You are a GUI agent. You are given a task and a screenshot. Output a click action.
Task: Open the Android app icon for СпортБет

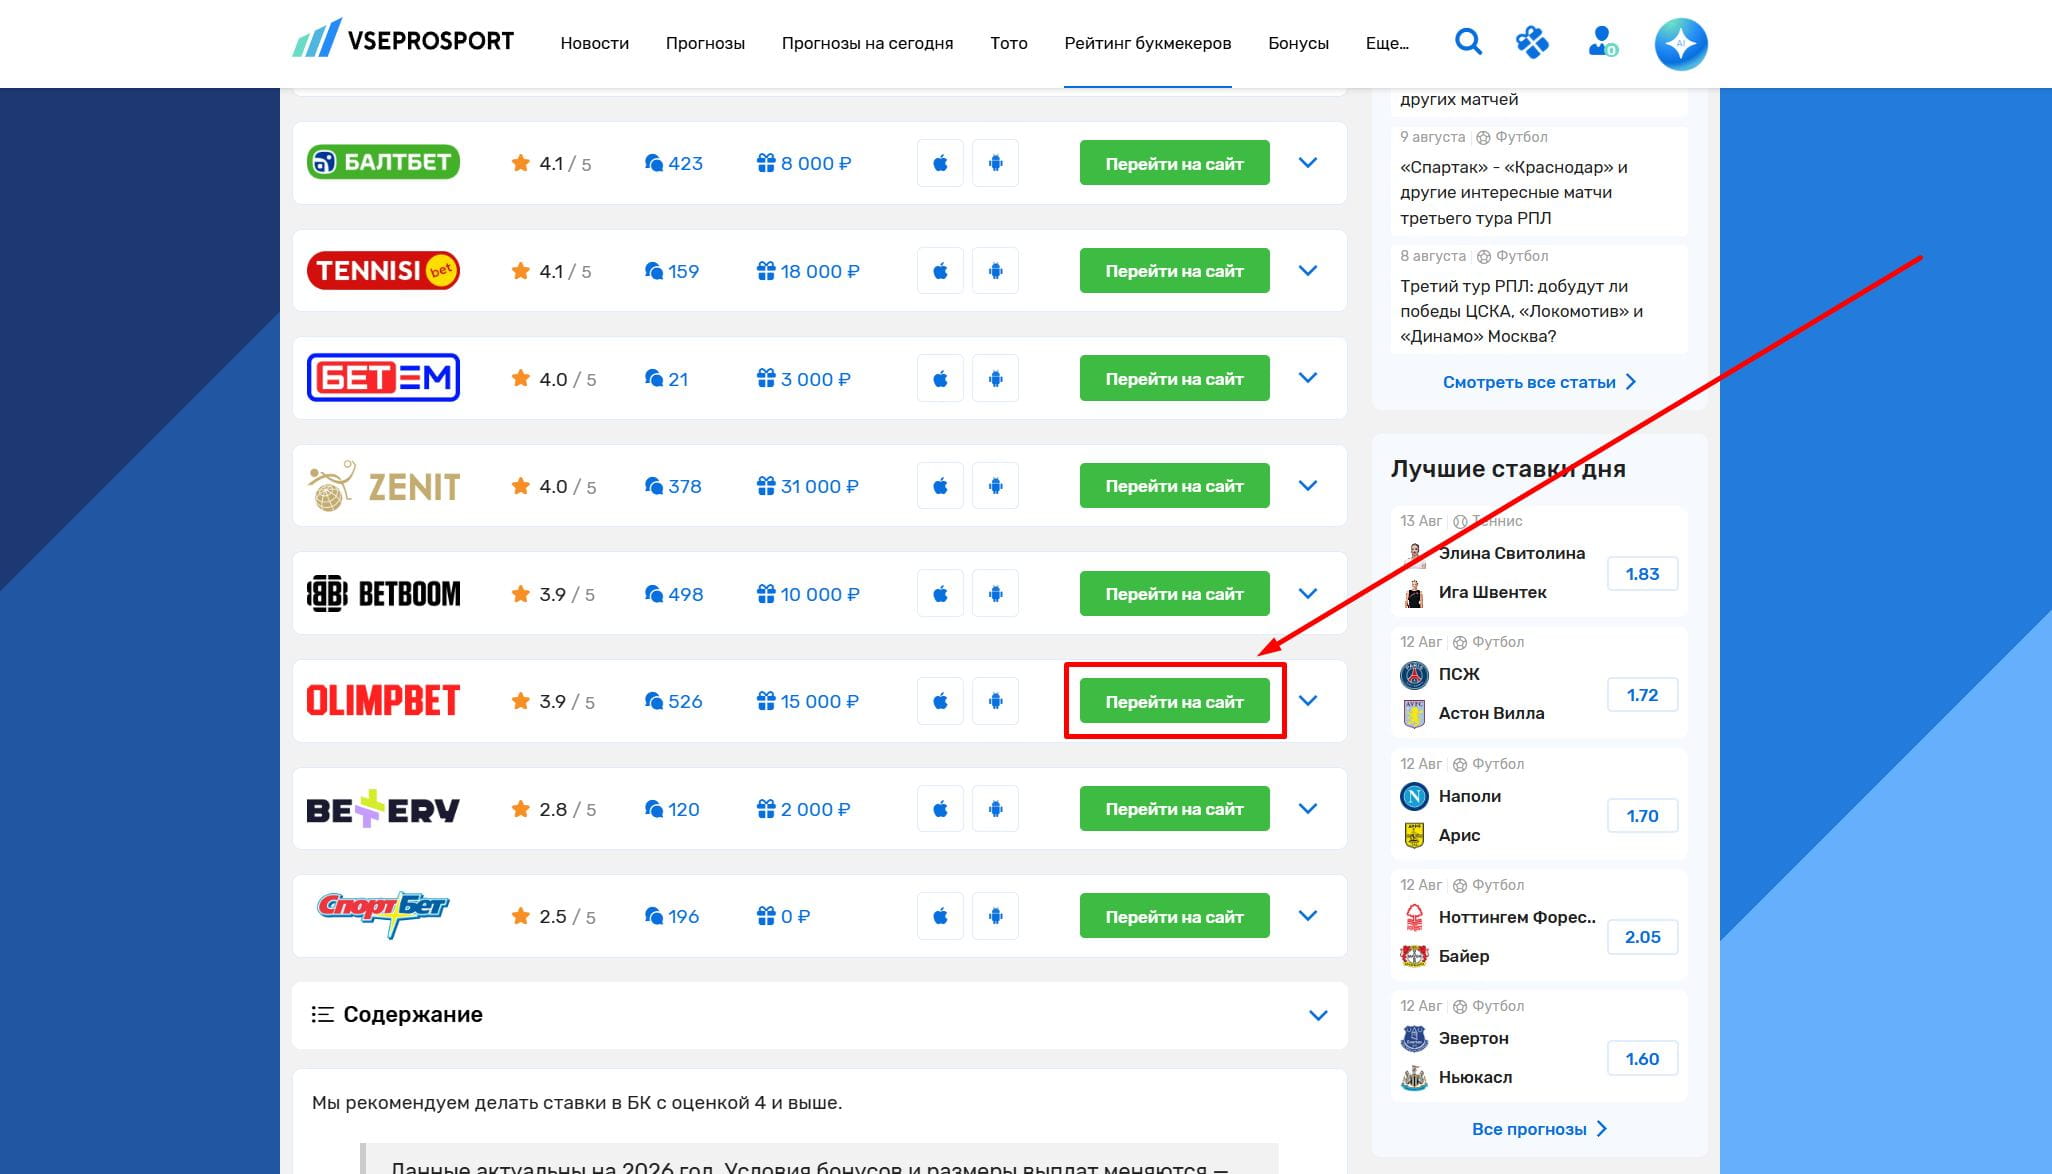click(995, 916)
